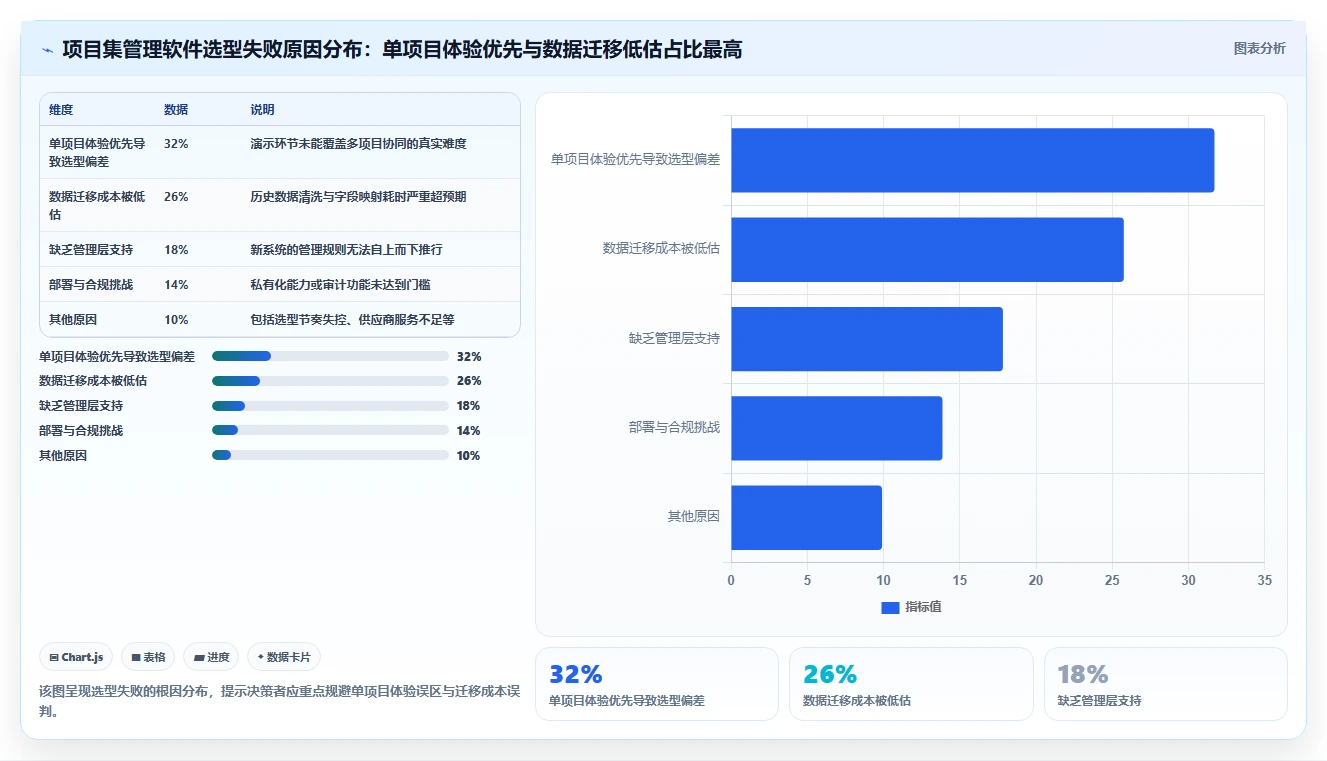
Task: Click table value 18% in 数据 column
Action: pos(176,249)
